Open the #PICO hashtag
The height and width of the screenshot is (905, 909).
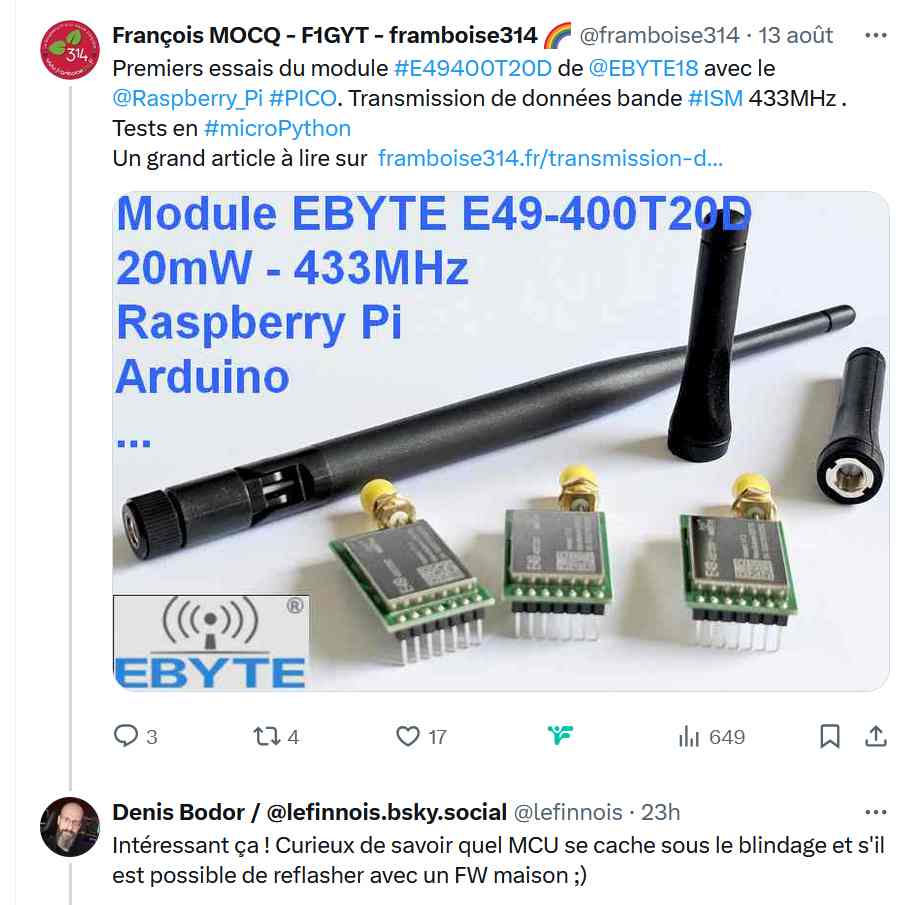[x=303, y=99]
